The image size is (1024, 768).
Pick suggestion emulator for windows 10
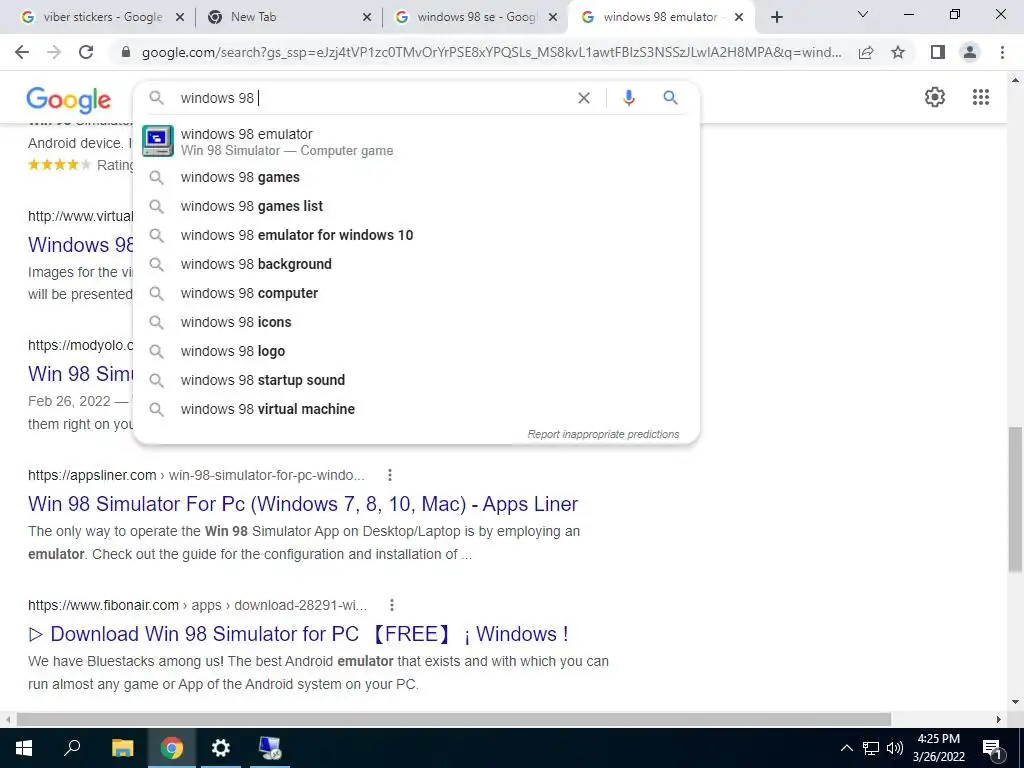[x=416, y=235]
